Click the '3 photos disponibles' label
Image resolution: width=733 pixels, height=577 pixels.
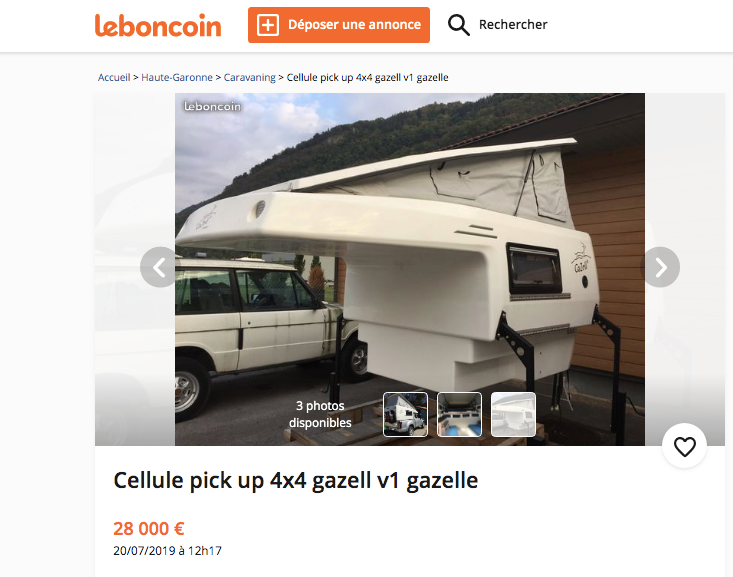pyautogui.click(x=320, y=414)
